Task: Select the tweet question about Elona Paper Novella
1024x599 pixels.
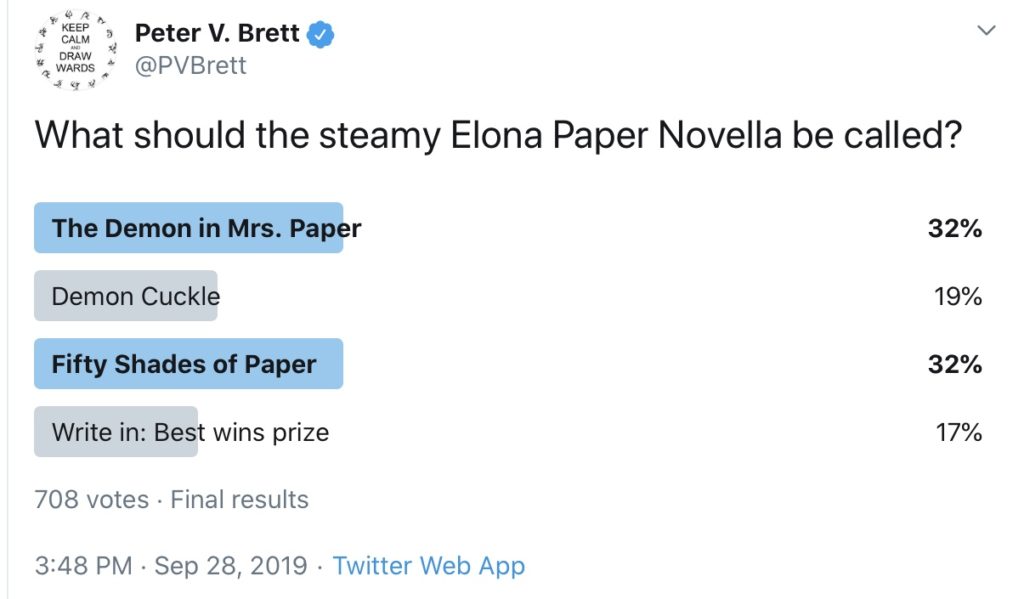Action: click(x=498, y=136)
